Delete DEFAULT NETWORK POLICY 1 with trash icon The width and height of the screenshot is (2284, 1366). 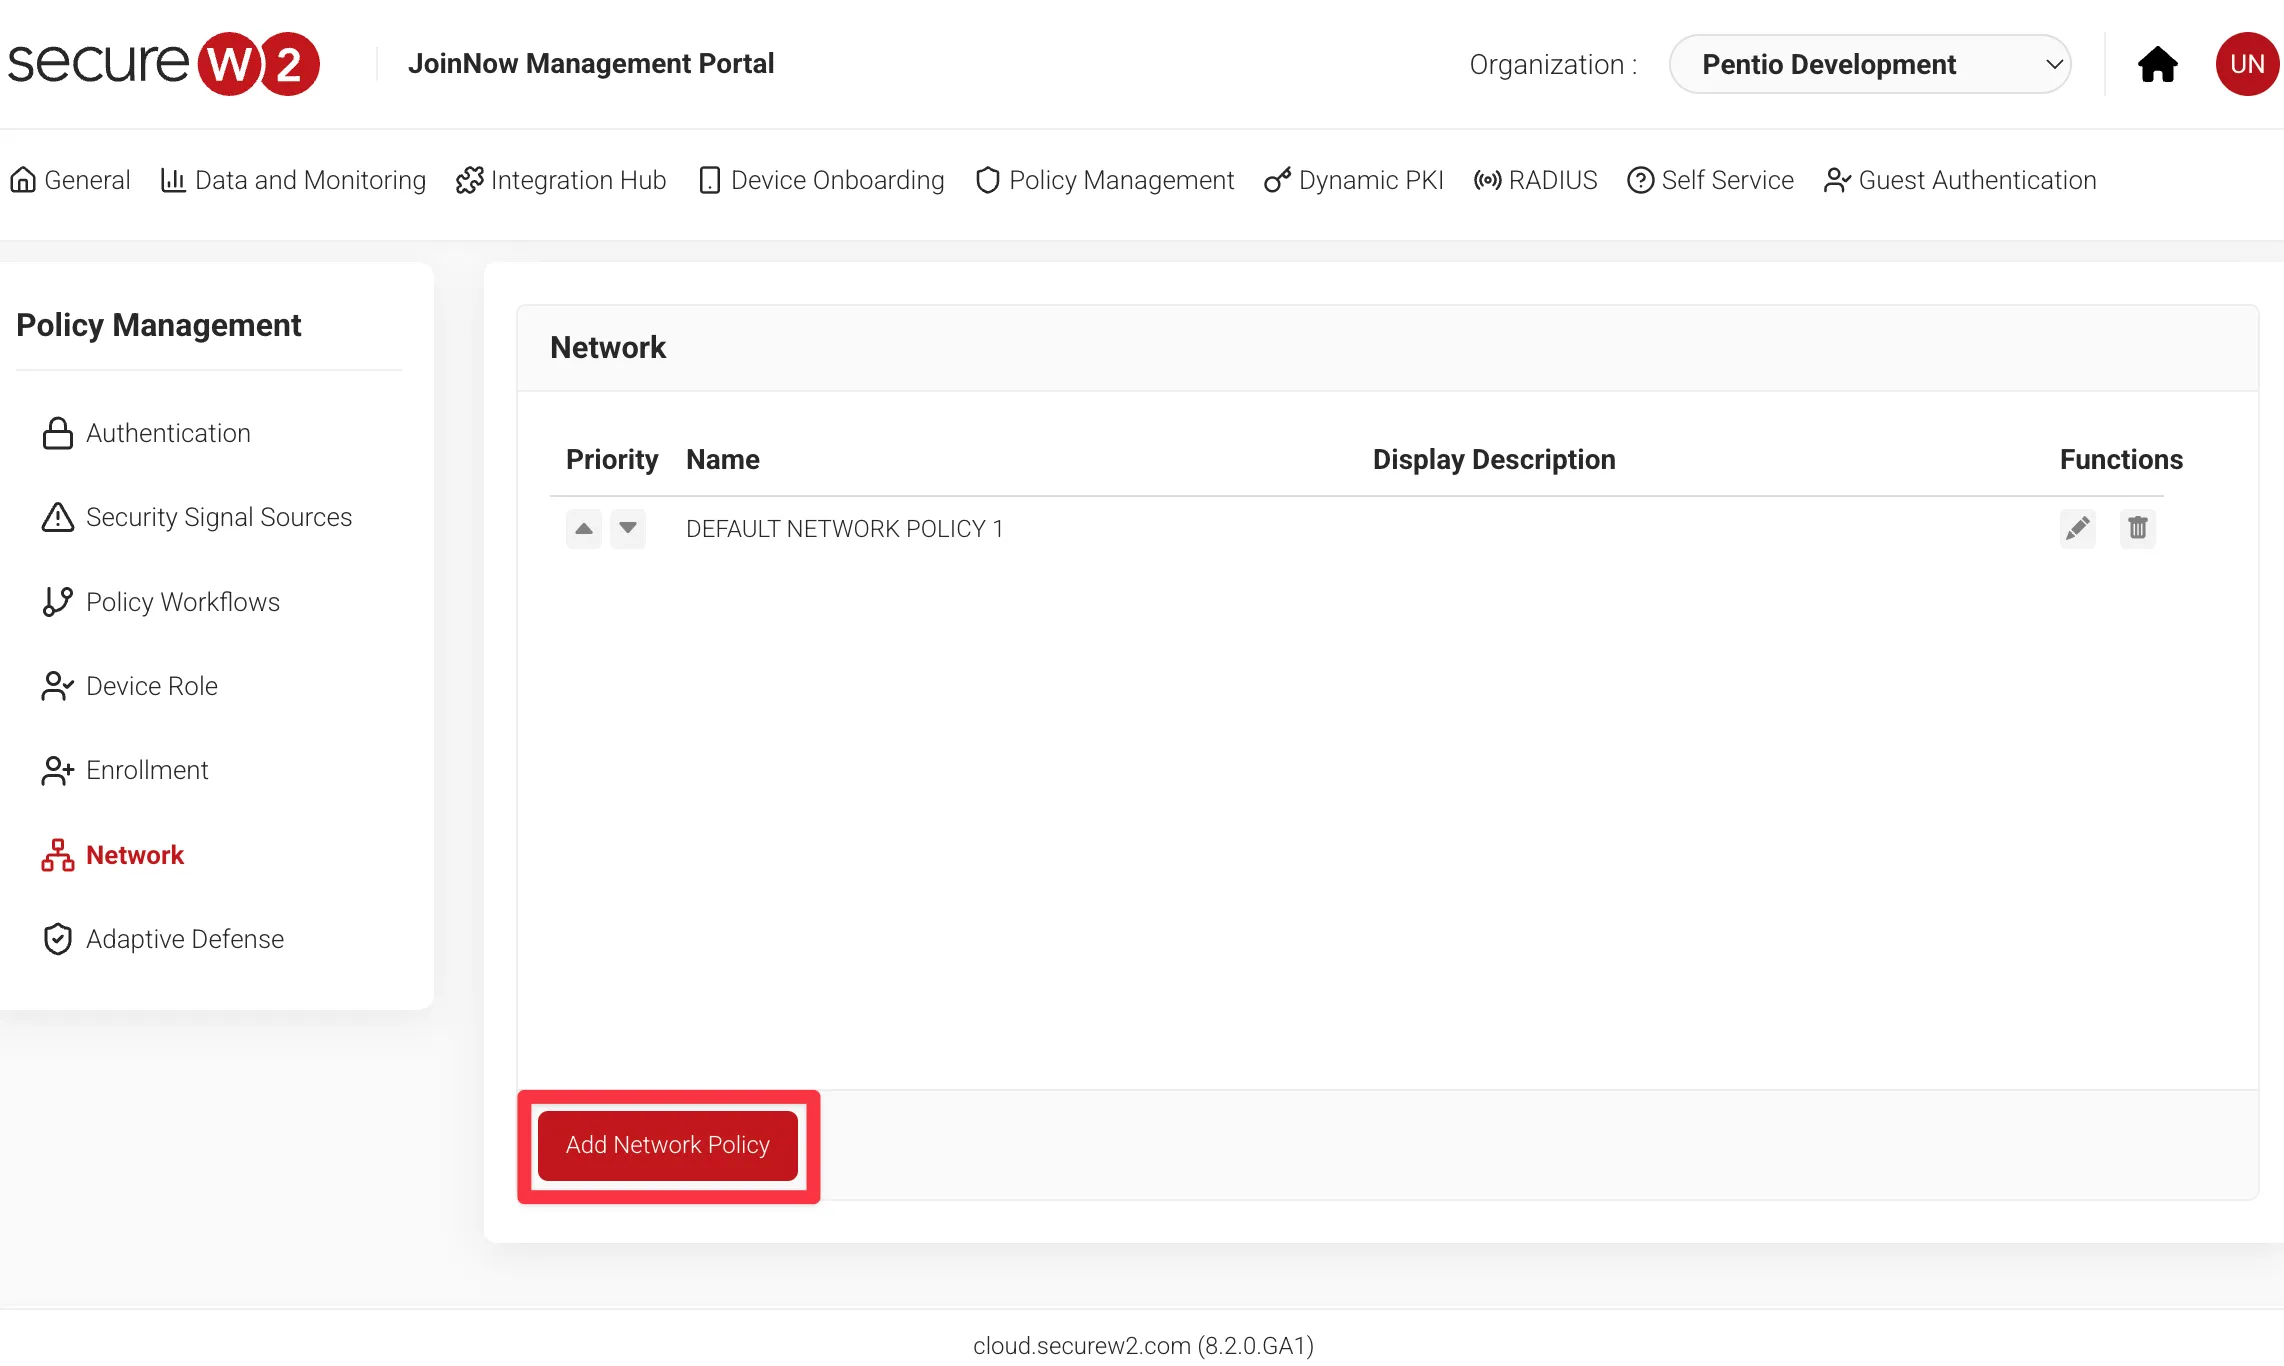tap(2137, 528)
